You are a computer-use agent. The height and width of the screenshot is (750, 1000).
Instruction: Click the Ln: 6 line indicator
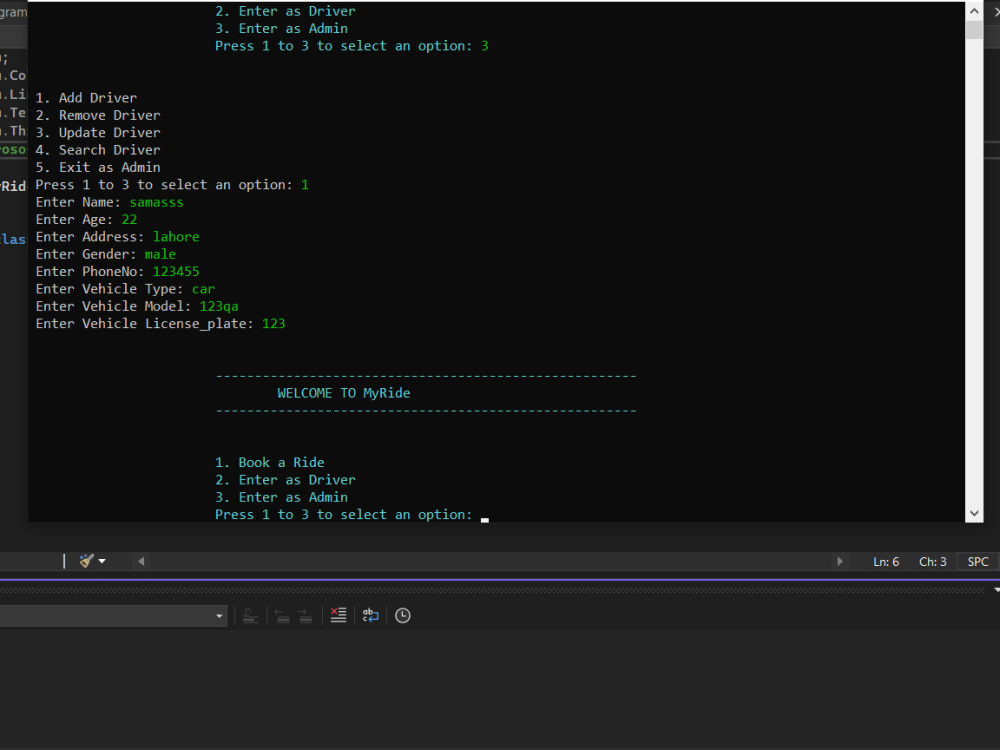coord(886,561)
